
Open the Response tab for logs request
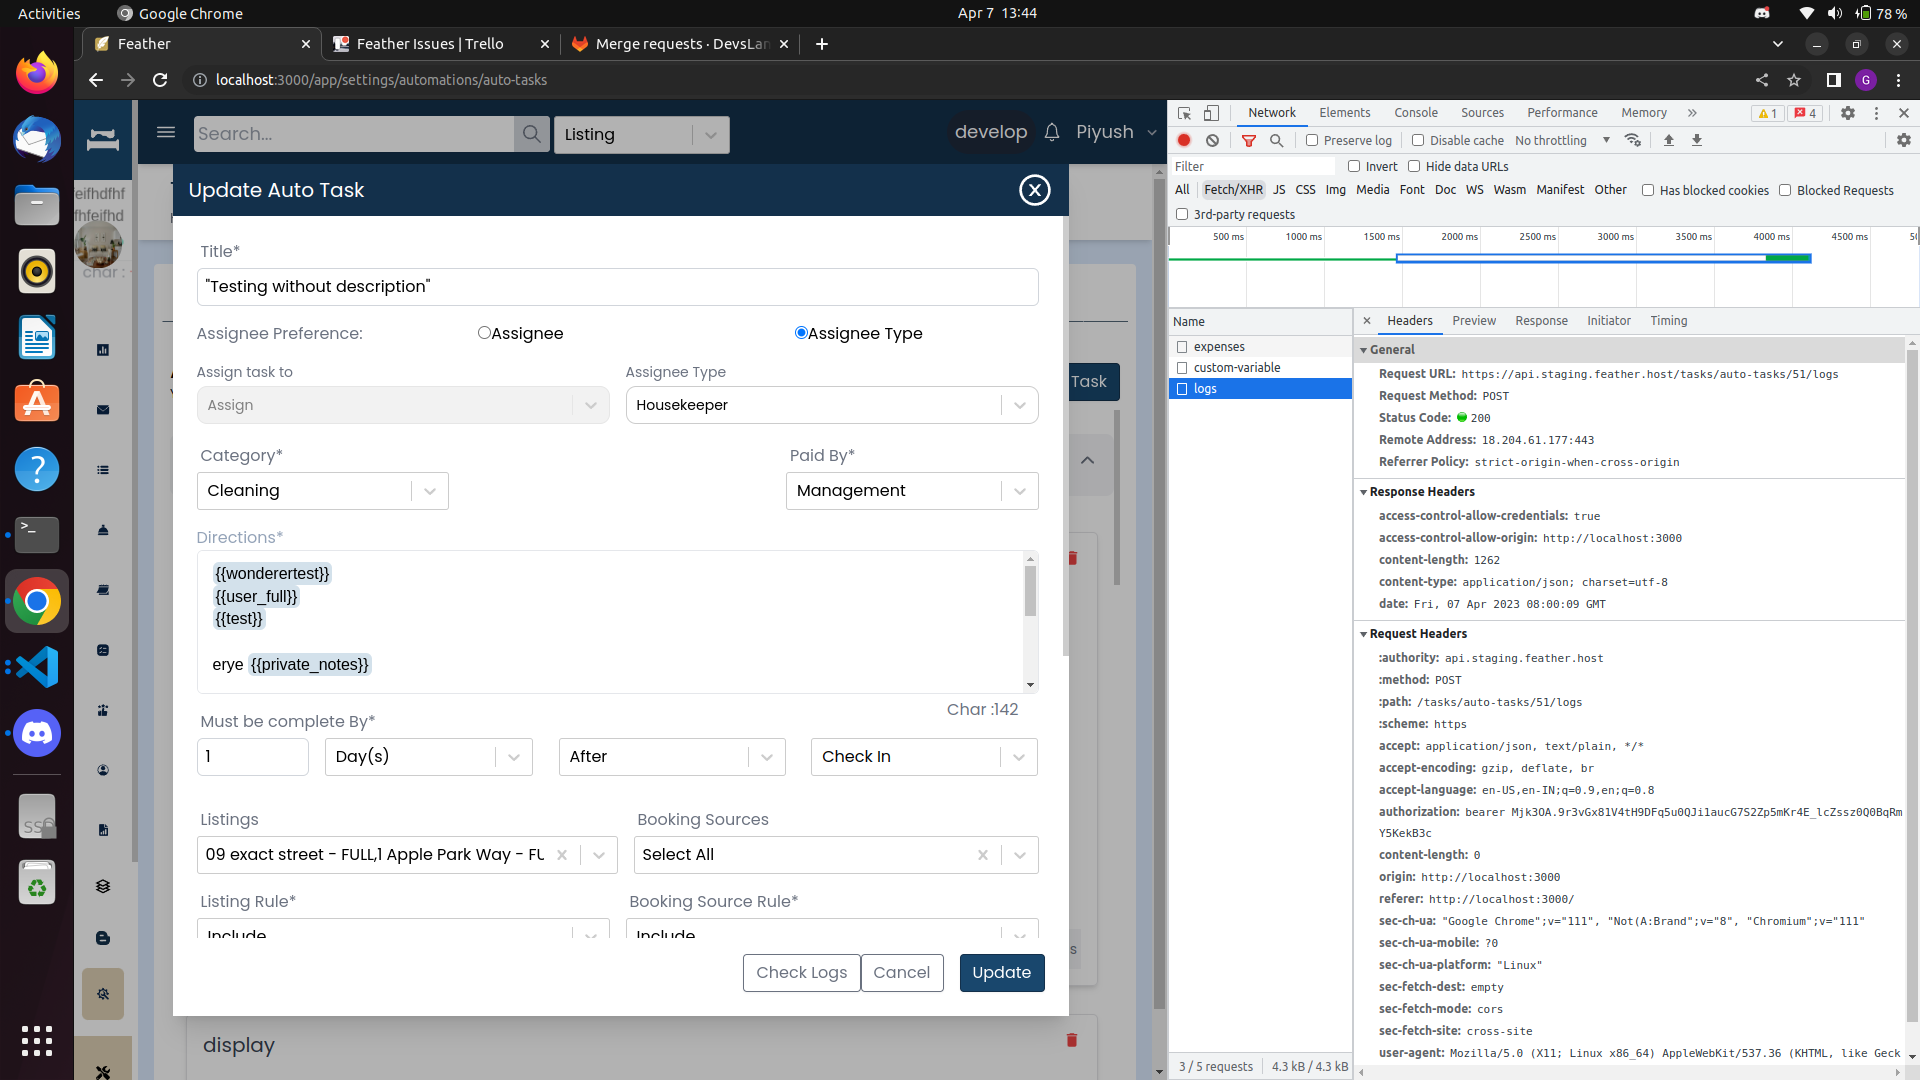tap(1540, 321)
